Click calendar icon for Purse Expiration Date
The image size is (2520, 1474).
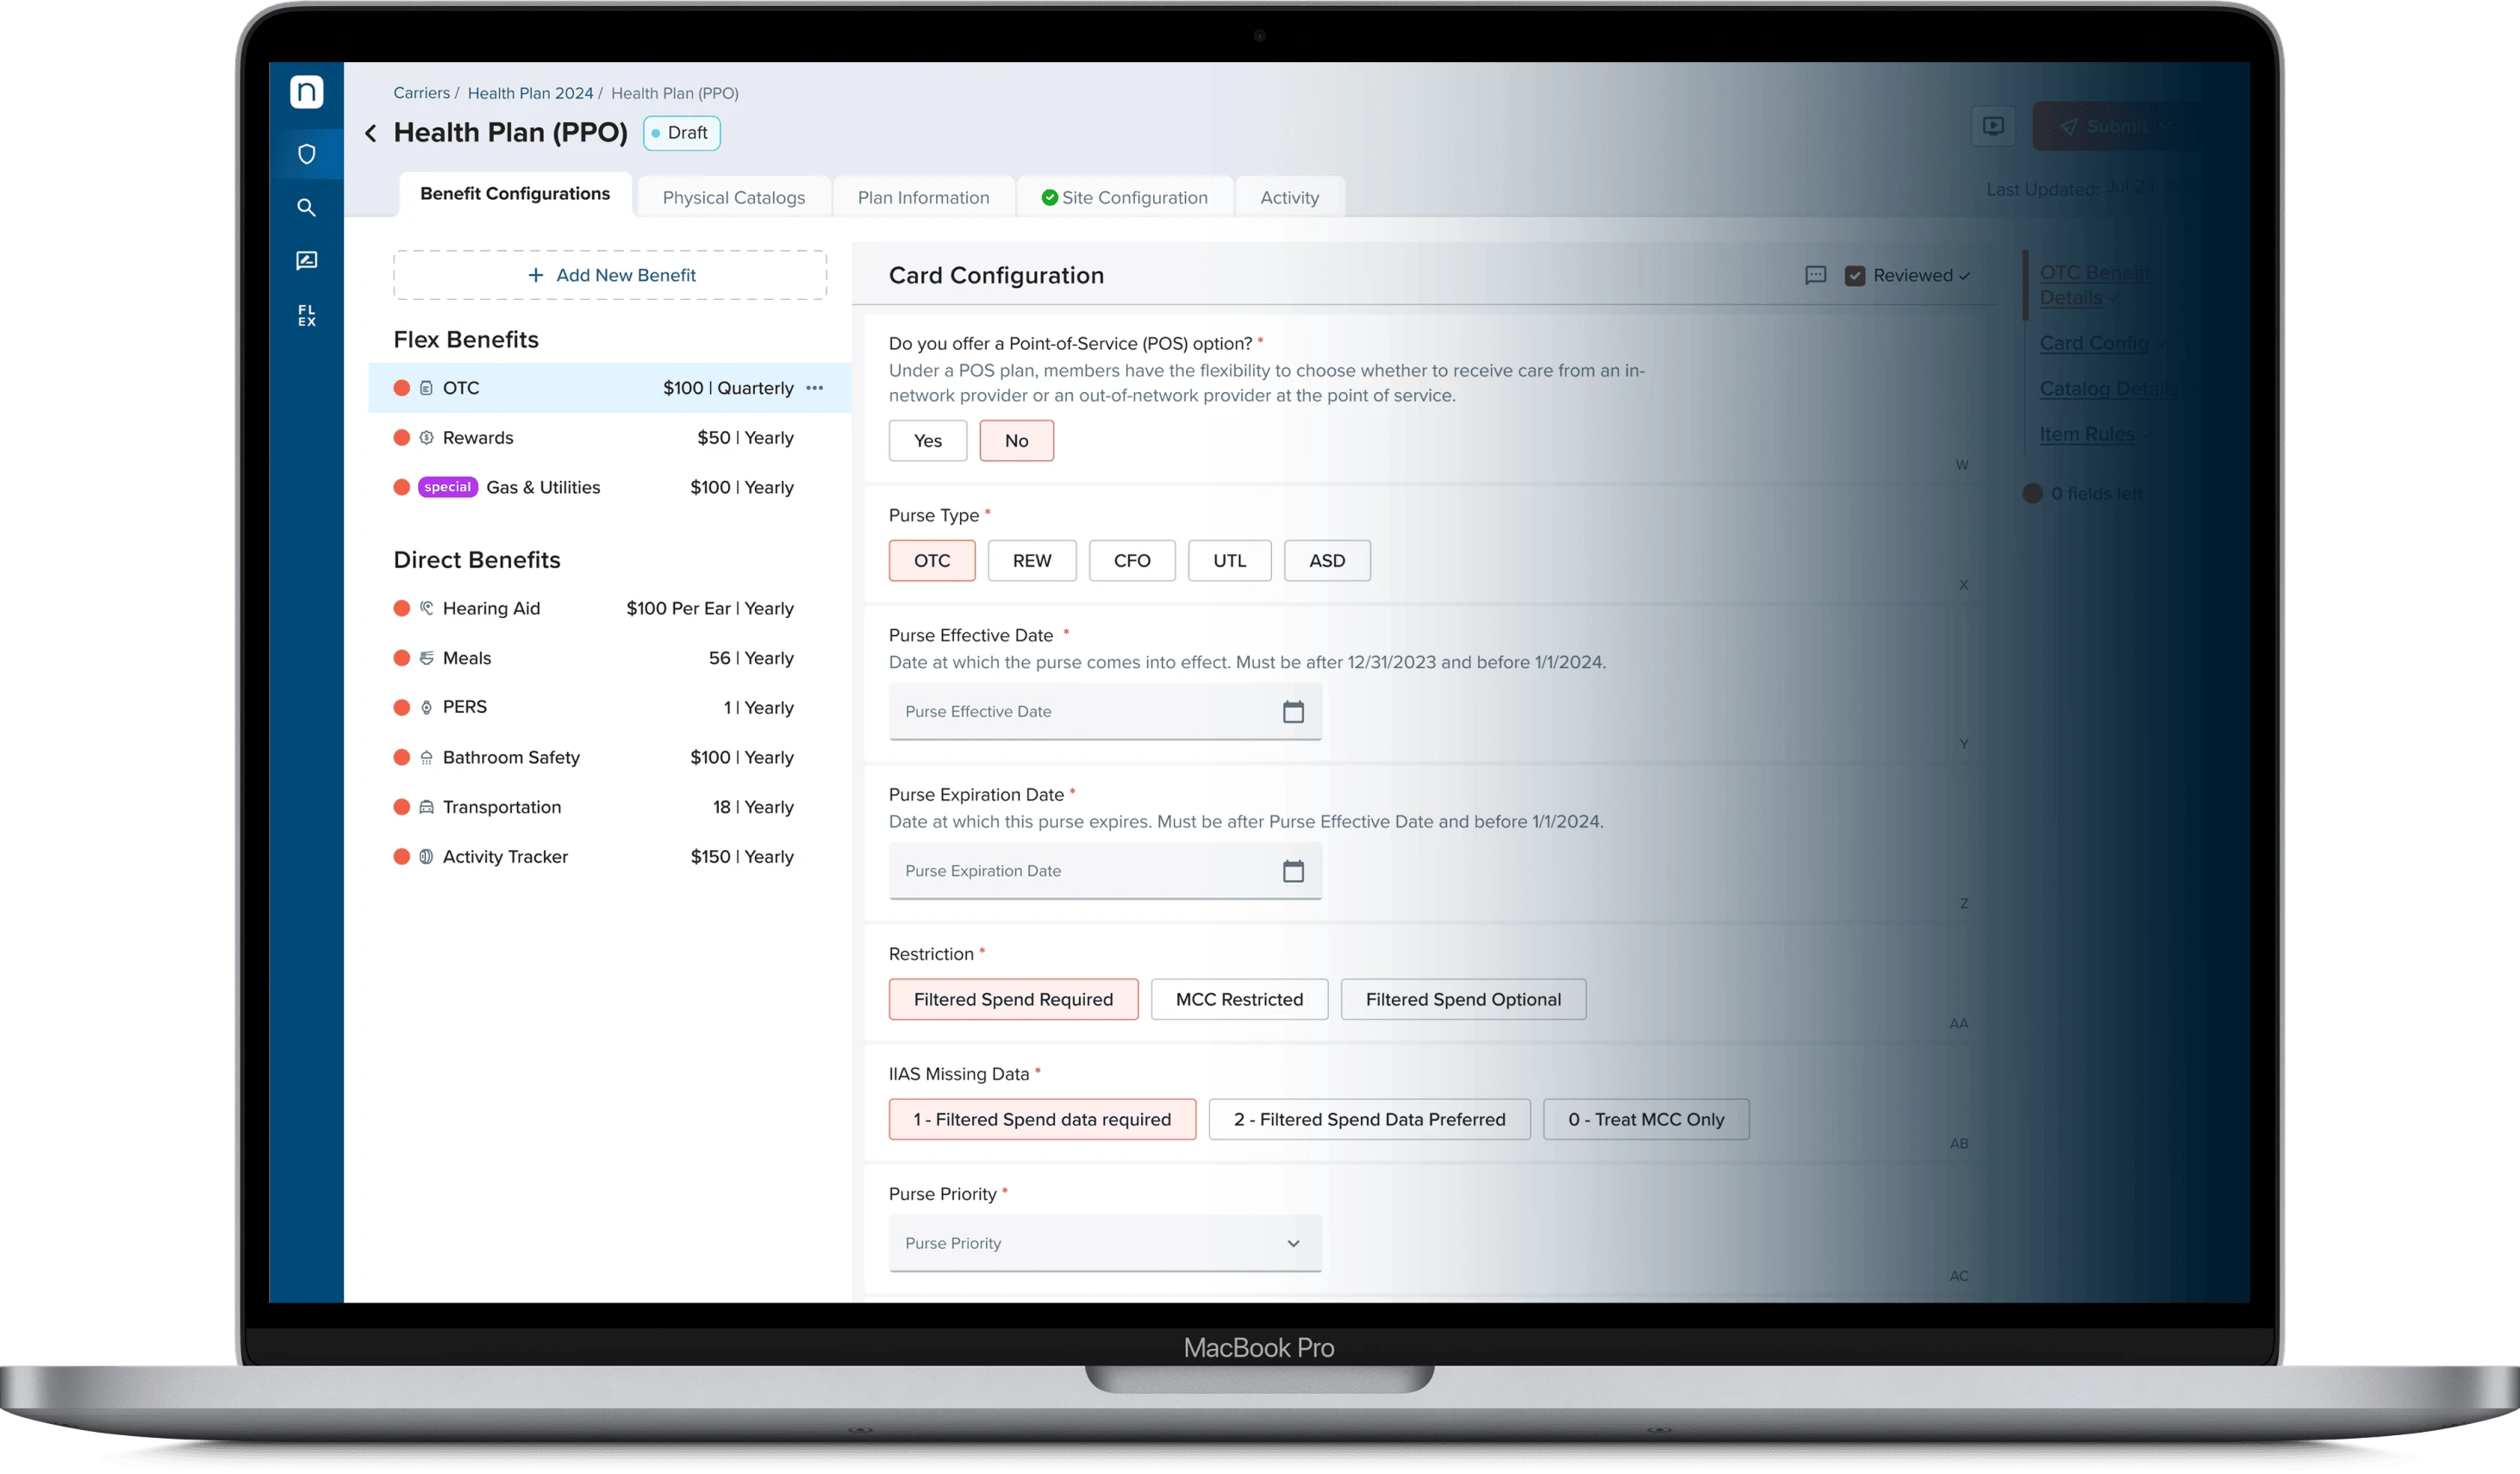pyautogui.click(x=1292, y=871)
